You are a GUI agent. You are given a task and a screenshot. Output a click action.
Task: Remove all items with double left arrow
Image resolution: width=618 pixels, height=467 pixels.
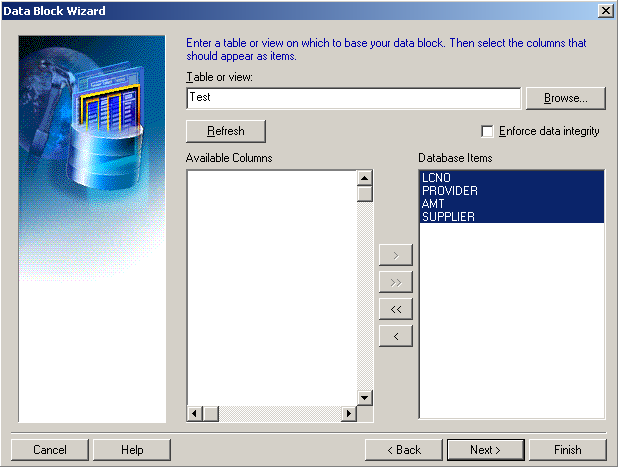[396, 309]
